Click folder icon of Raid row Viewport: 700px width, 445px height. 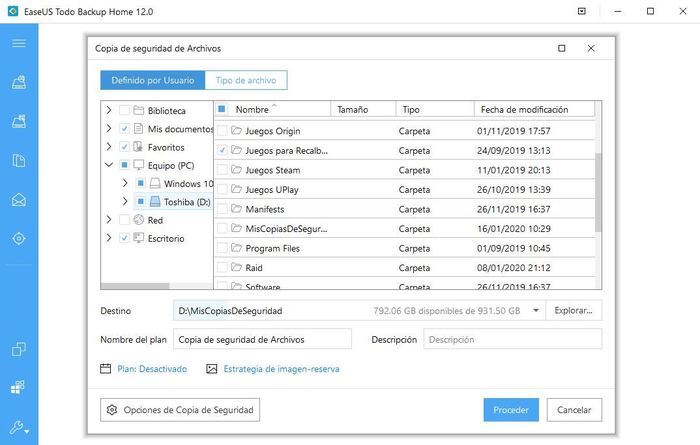pos(236,267)
